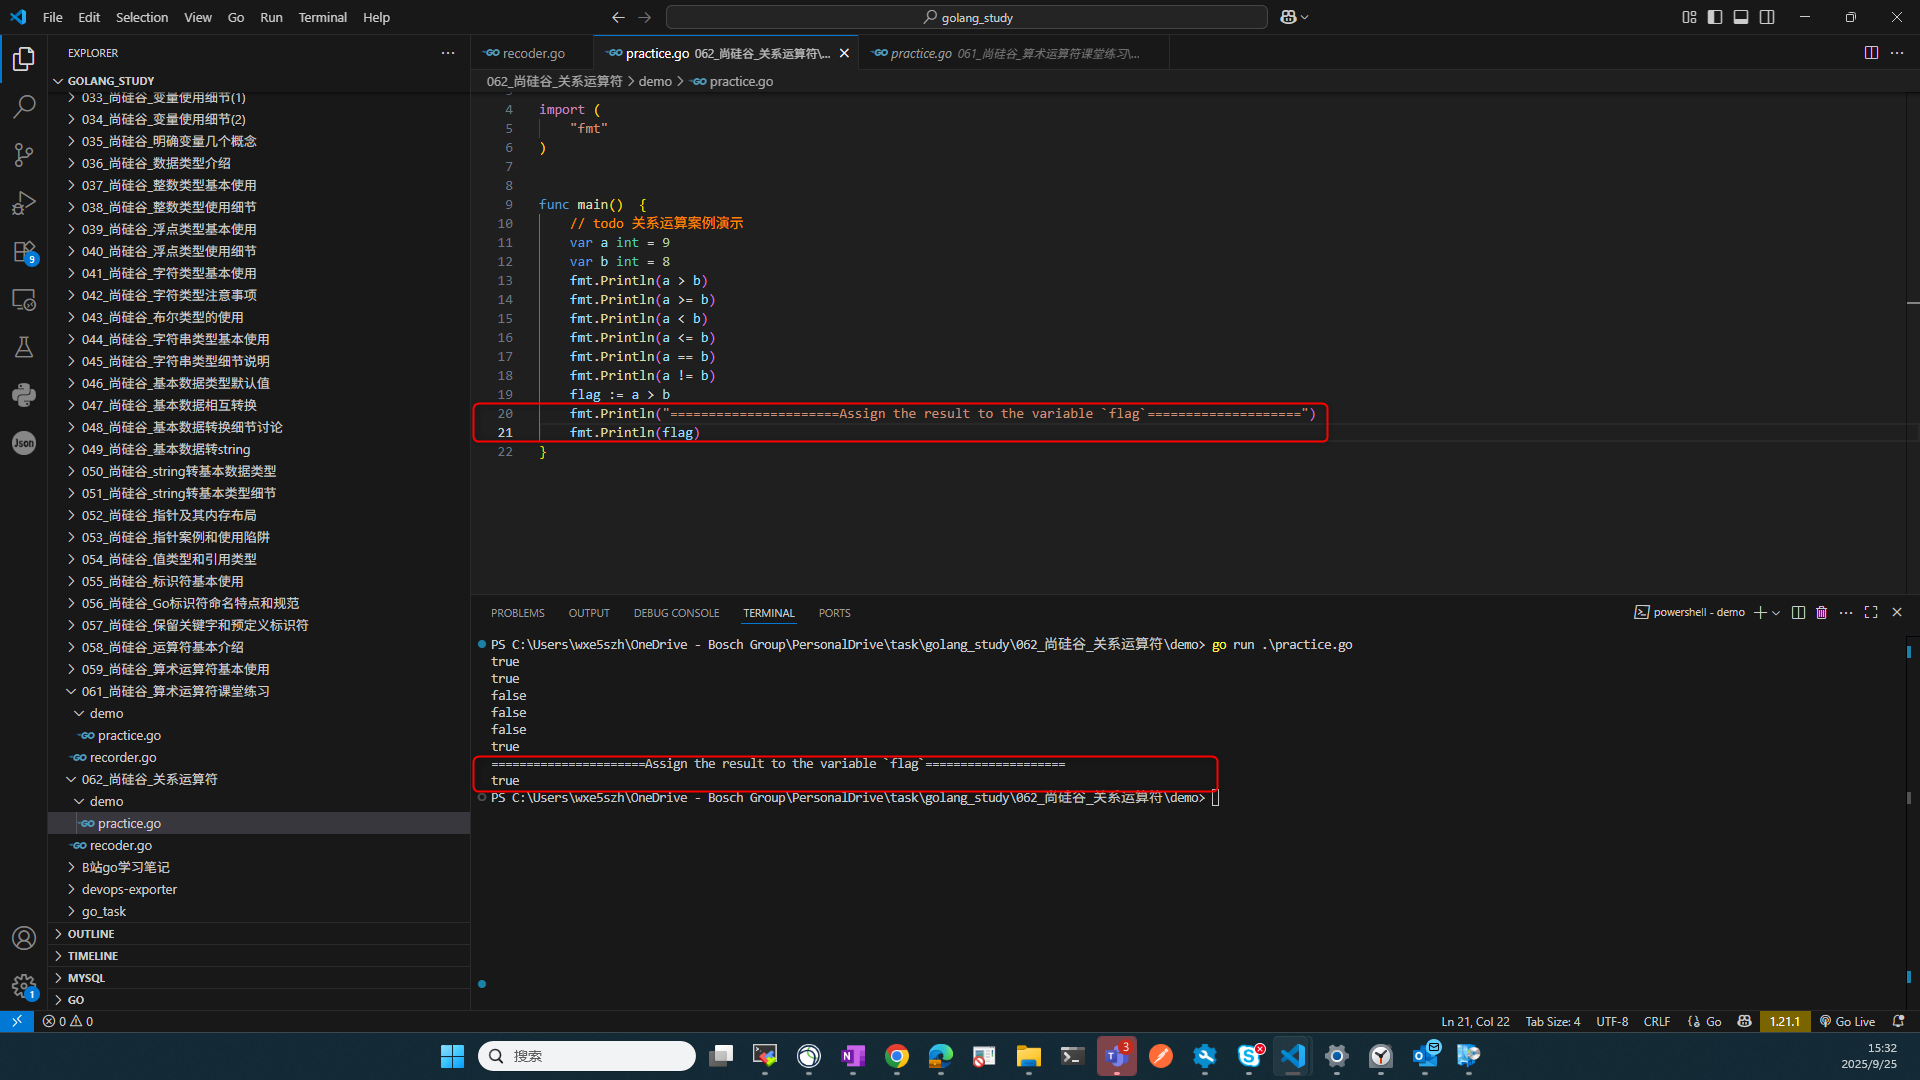Click the Kill Terminal trash icon
This screenshot has width=1920, height=1080.
1821,613
